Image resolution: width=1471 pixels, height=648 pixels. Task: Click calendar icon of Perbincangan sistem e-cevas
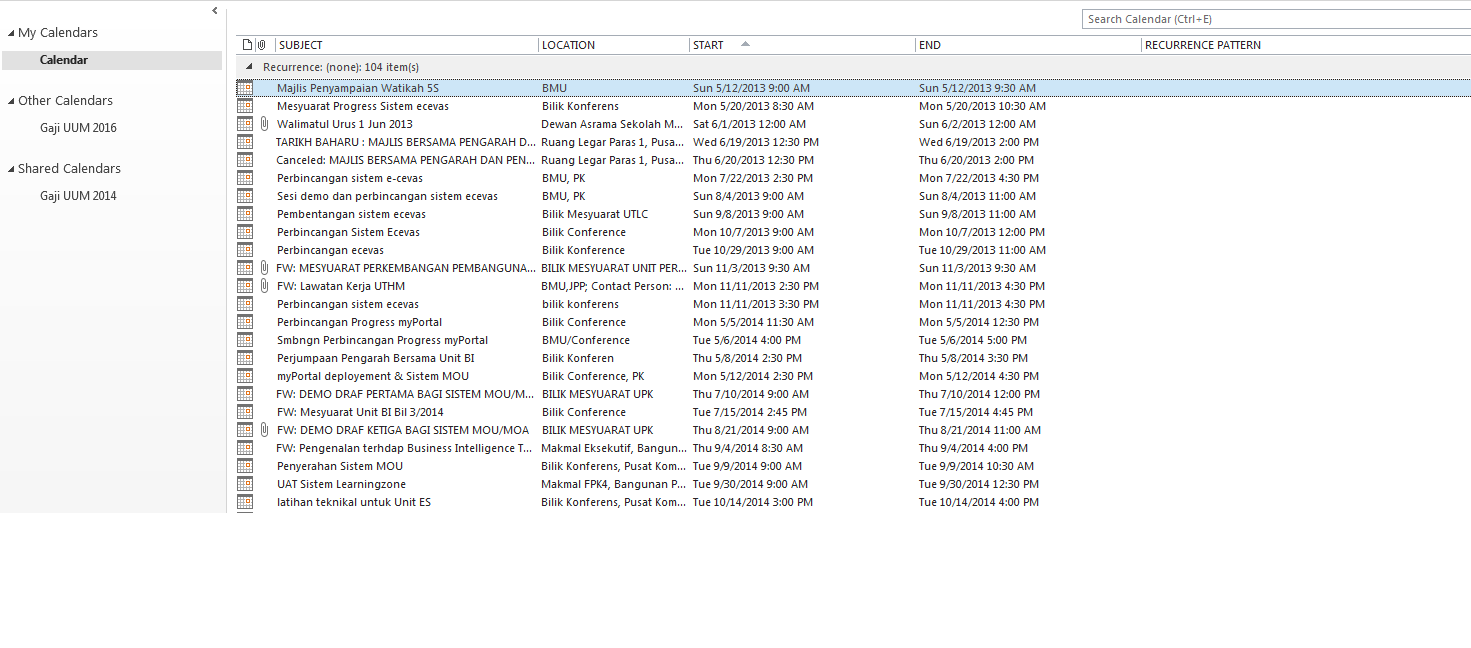[x=245, y=178]
